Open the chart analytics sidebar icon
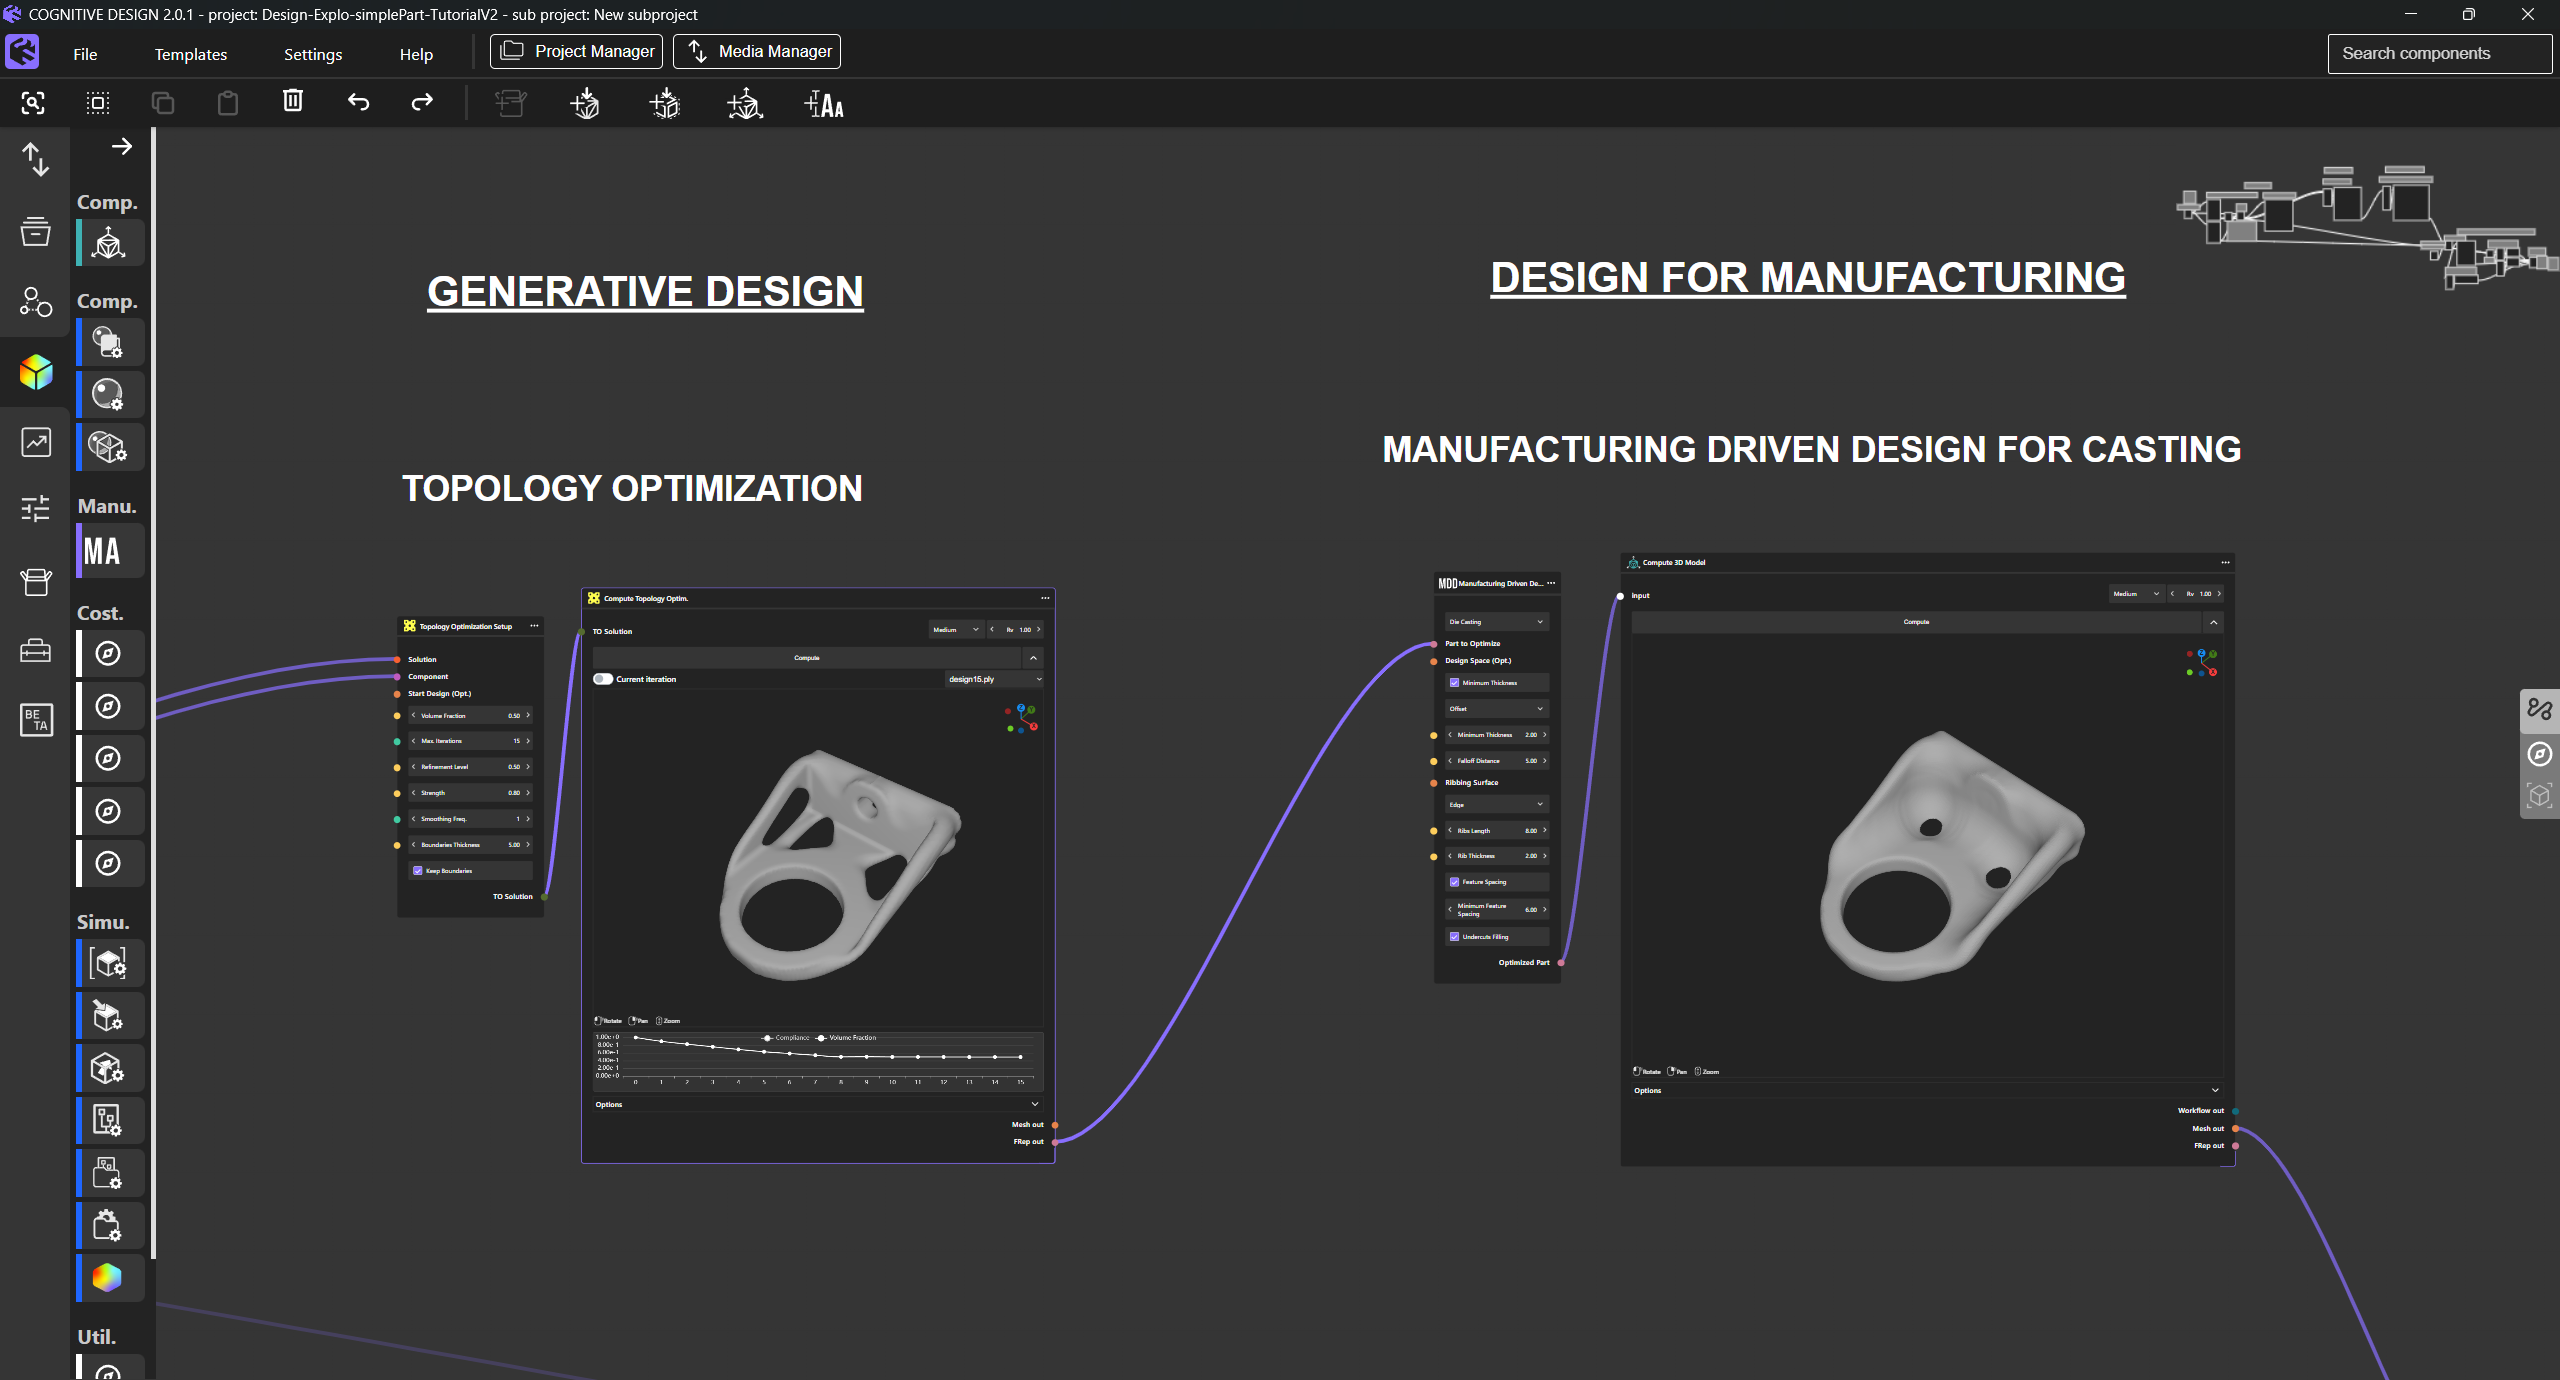The image size is (2560, 1380). tap(36, 442)
